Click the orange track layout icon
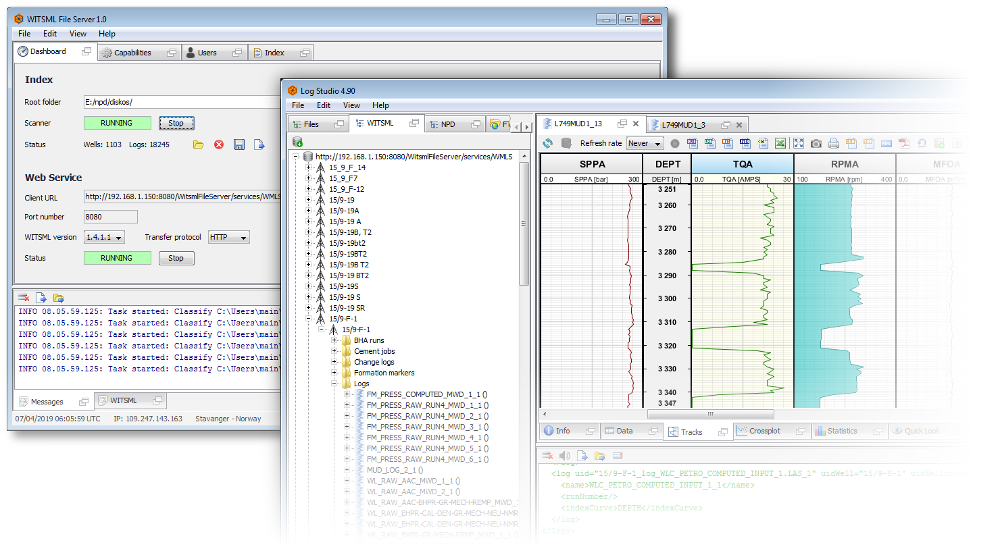The image size is (1000, 550). (727, 144)
